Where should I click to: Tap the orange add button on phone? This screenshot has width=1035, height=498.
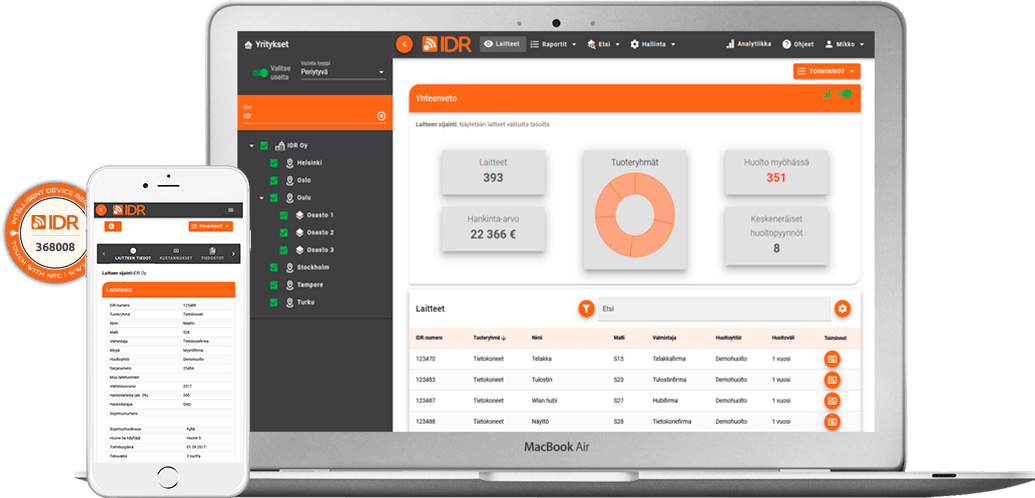[113, 227]
